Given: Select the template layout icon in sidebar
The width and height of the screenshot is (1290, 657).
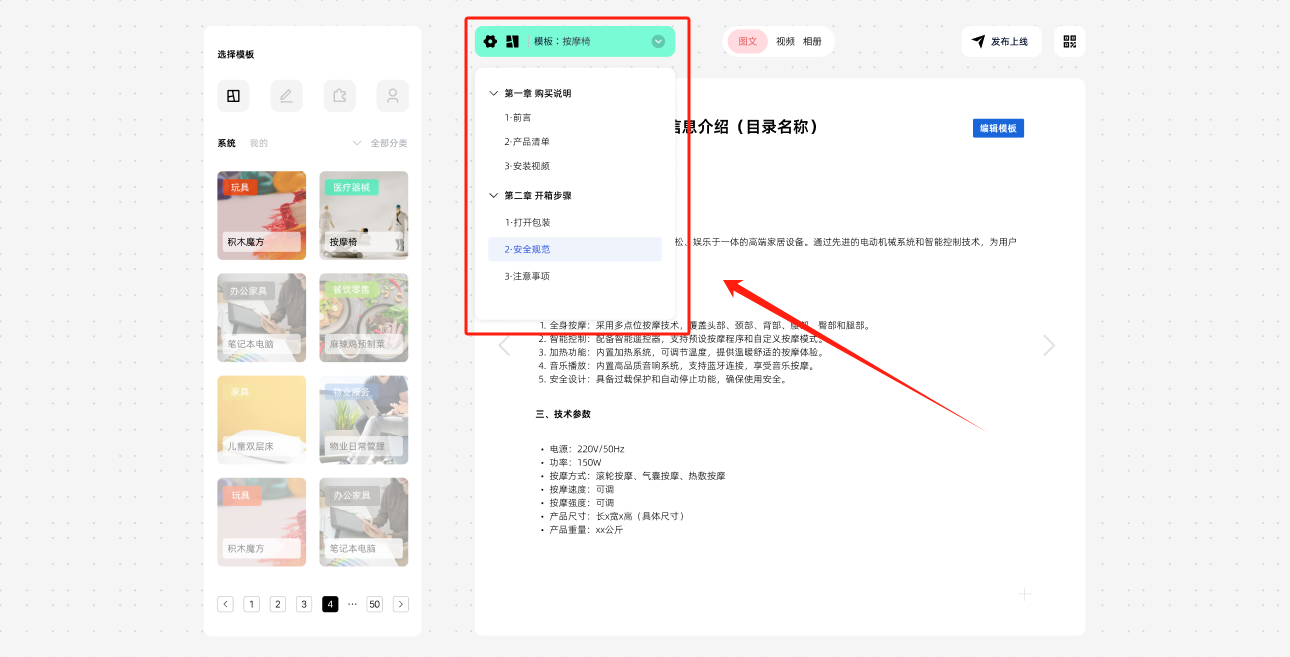Looking at the screenshot, I should (233, 96).
